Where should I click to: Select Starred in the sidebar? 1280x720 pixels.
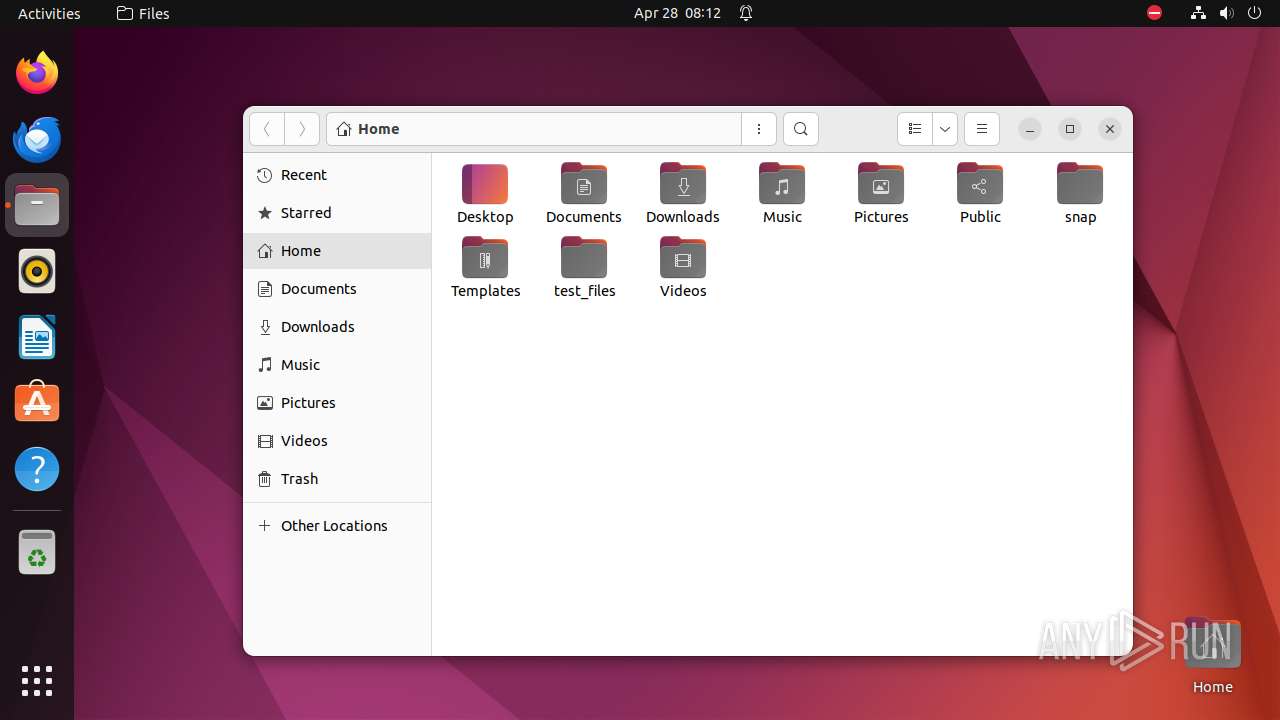[337, 213]
